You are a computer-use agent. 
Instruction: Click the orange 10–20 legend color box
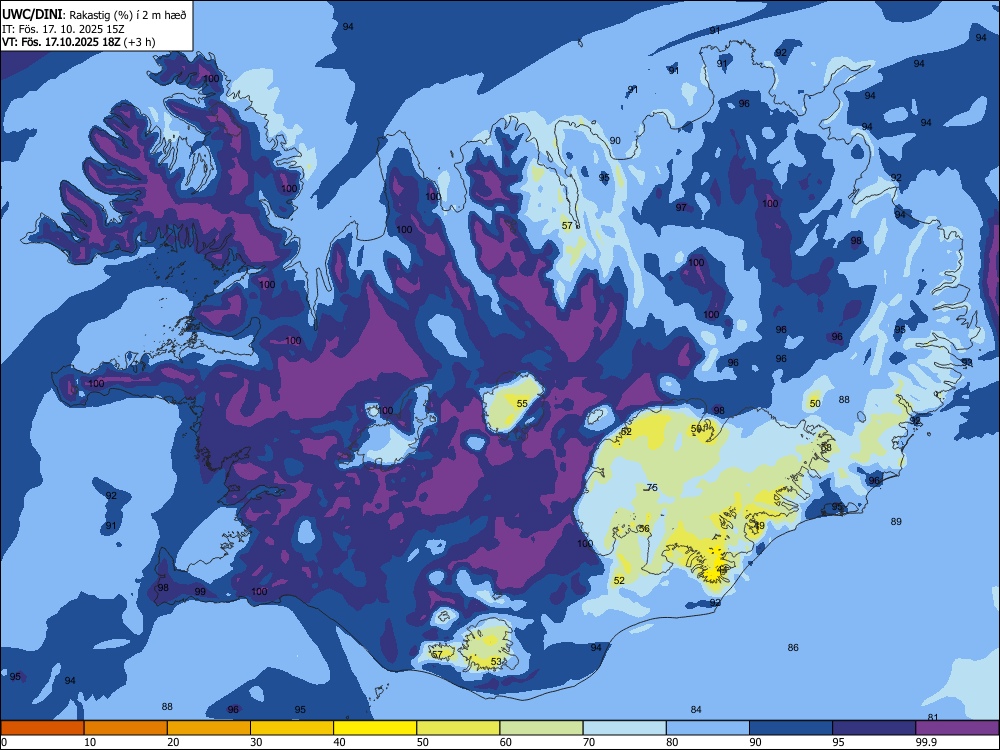(126, 728)
